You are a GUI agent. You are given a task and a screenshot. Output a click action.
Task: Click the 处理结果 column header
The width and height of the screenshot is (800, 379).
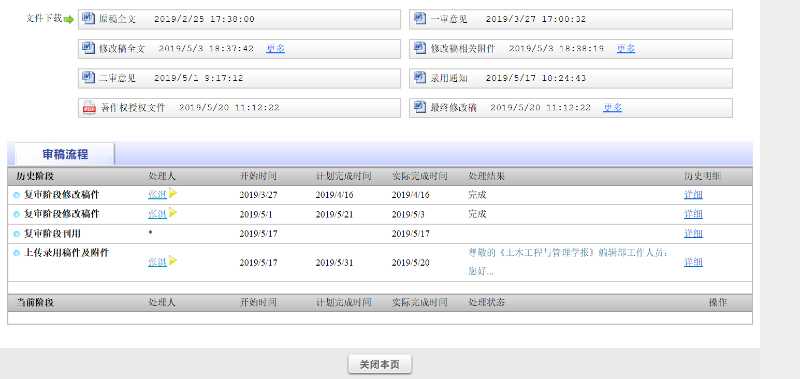[x=486, y=176]
